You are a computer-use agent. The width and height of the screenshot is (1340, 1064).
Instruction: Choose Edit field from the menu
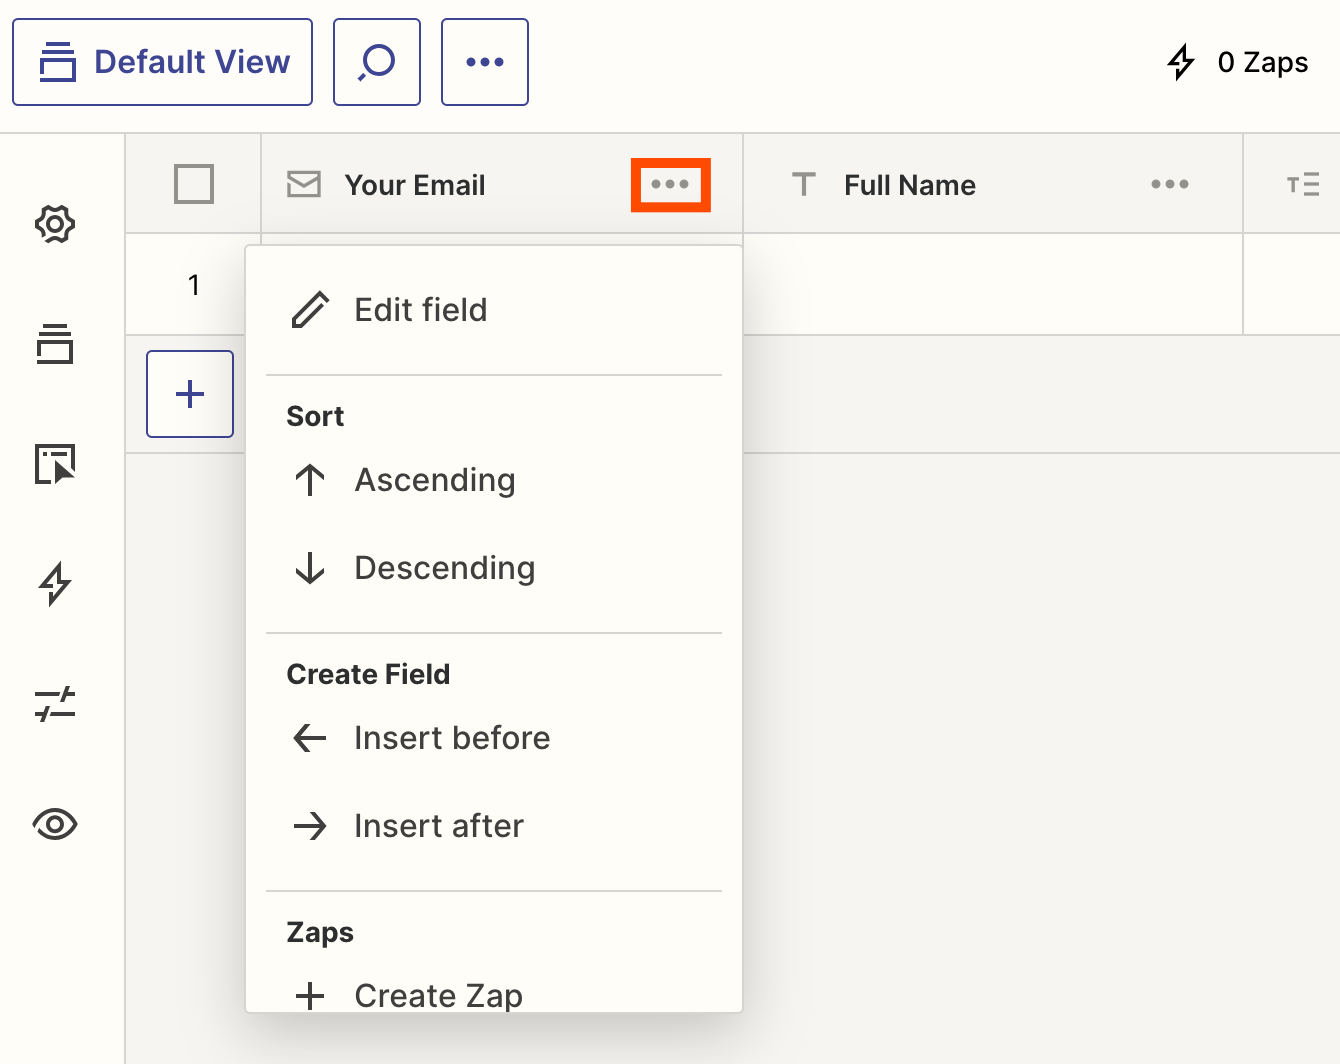click(x=421, y=310)
